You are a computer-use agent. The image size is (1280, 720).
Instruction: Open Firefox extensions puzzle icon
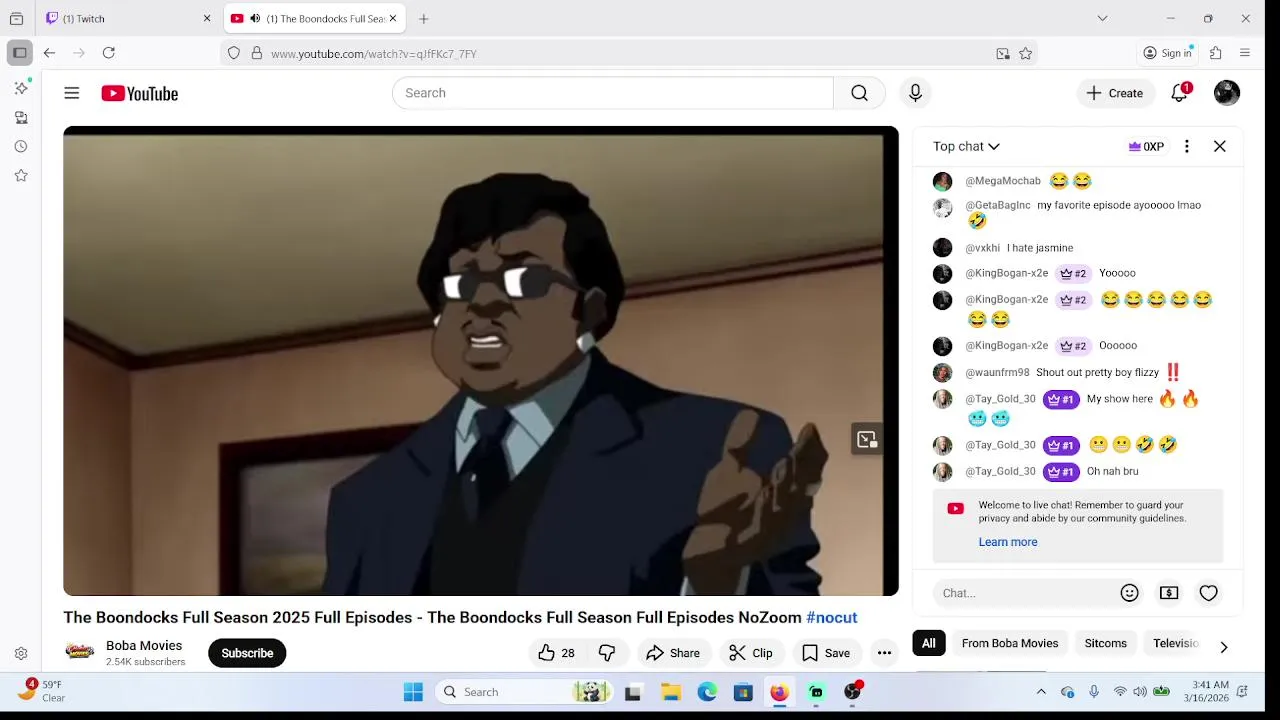coord(1216,53)
